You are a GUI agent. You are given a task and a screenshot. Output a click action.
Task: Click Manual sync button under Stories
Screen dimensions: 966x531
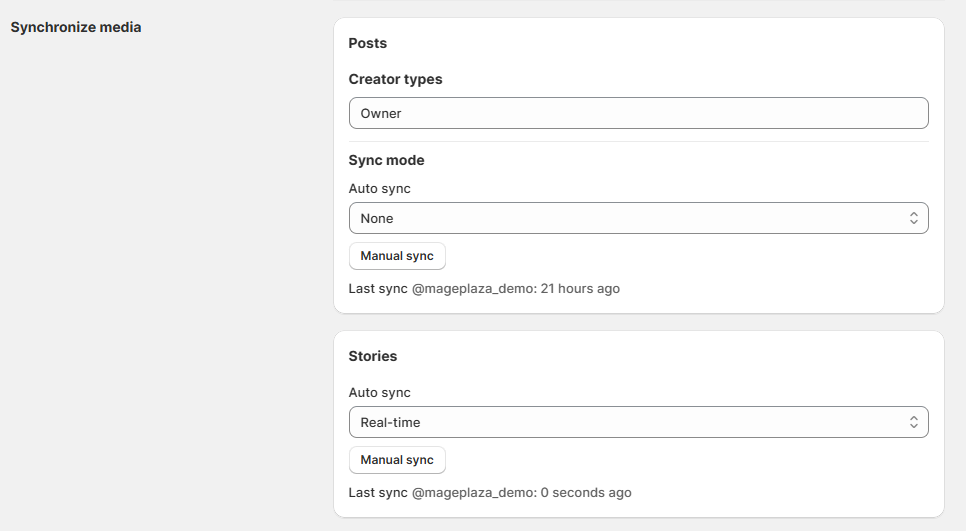point(397,460)
